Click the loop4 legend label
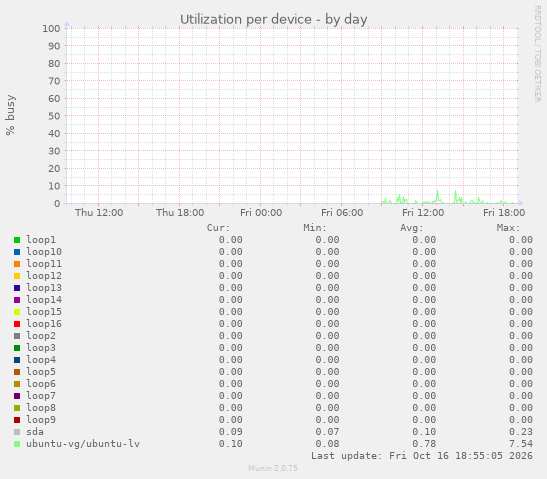The width and height of the screenshot is (547, 479). click(41, 360)
